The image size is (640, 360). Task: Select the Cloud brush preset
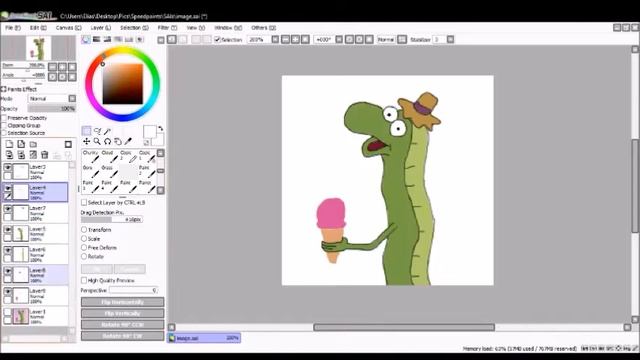tap(109, 156)
